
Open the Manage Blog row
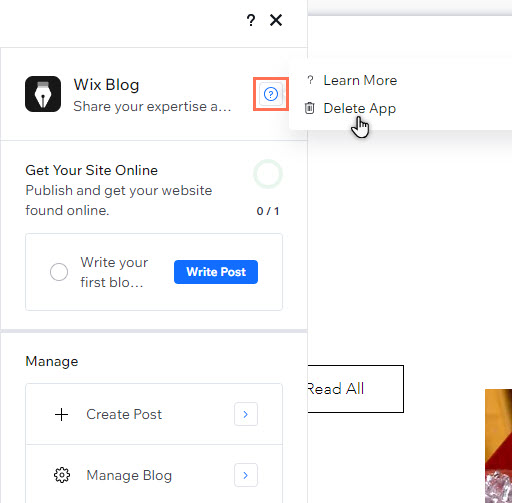pos(154,475)
